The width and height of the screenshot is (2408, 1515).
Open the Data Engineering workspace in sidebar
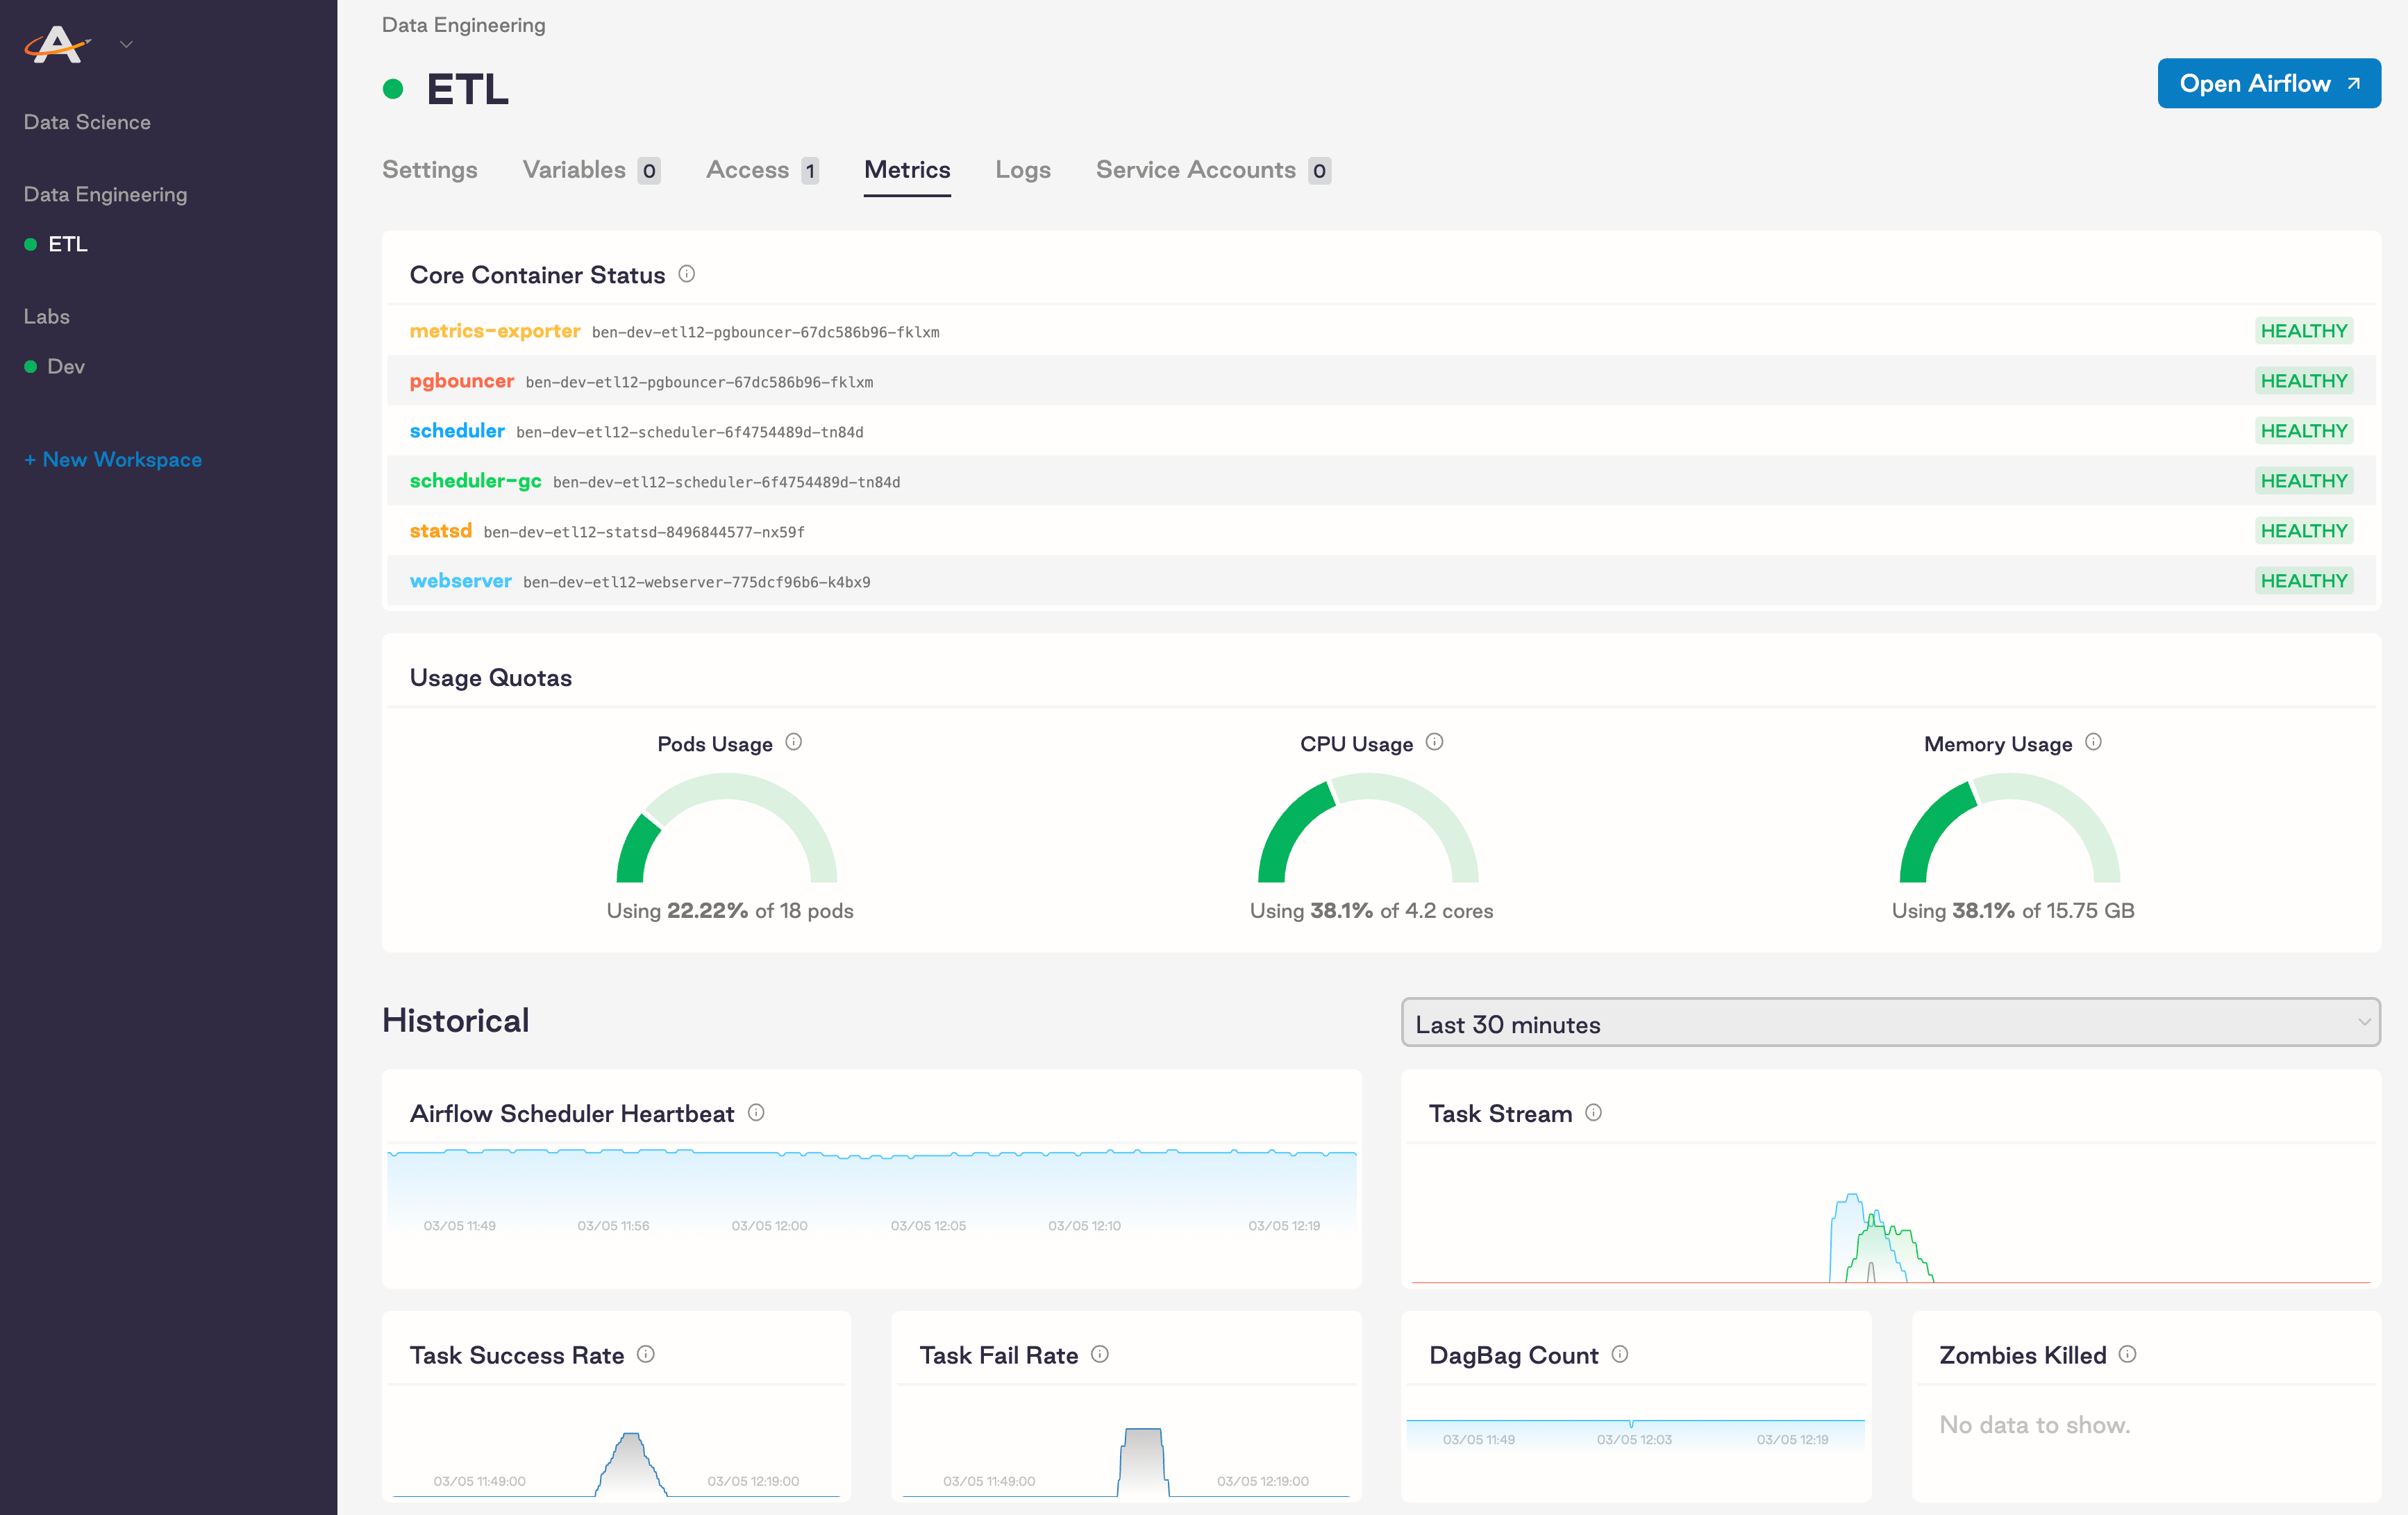[x=105, y=194]
